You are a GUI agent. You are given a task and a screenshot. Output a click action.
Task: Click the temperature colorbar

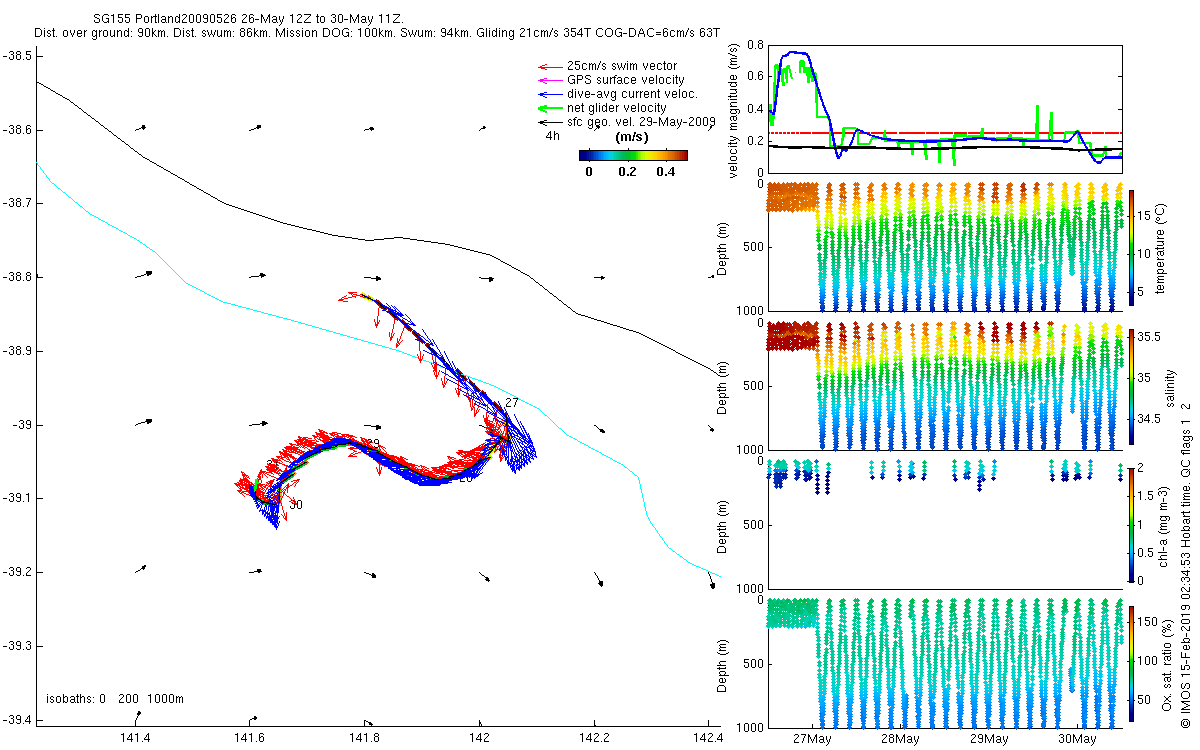click(1132, 246)
